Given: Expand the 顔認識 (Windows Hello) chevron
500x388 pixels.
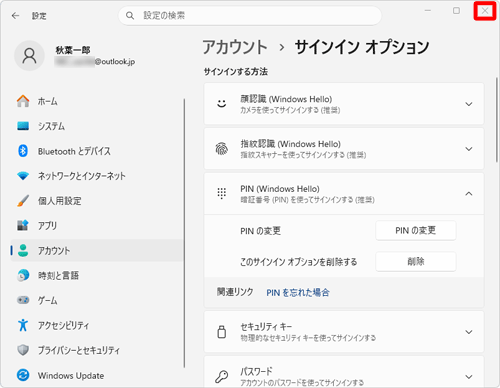Looking at the screenshot, I should 469,104.
